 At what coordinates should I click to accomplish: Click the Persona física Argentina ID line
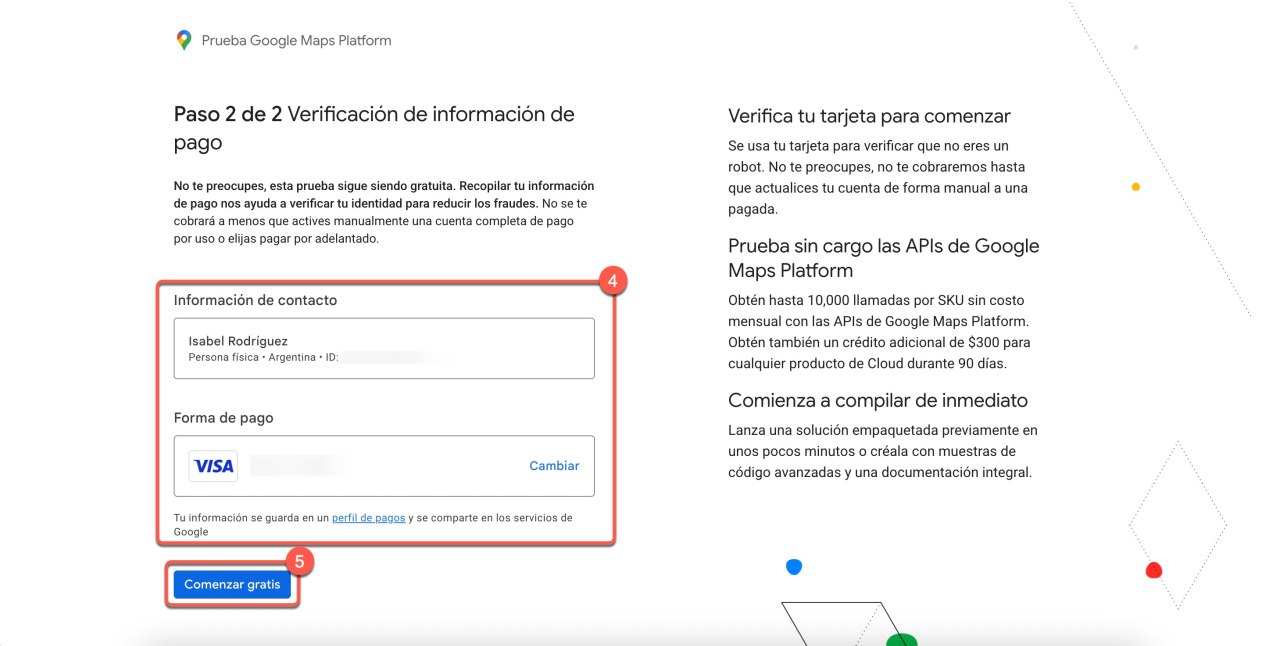tap(265, 357)
